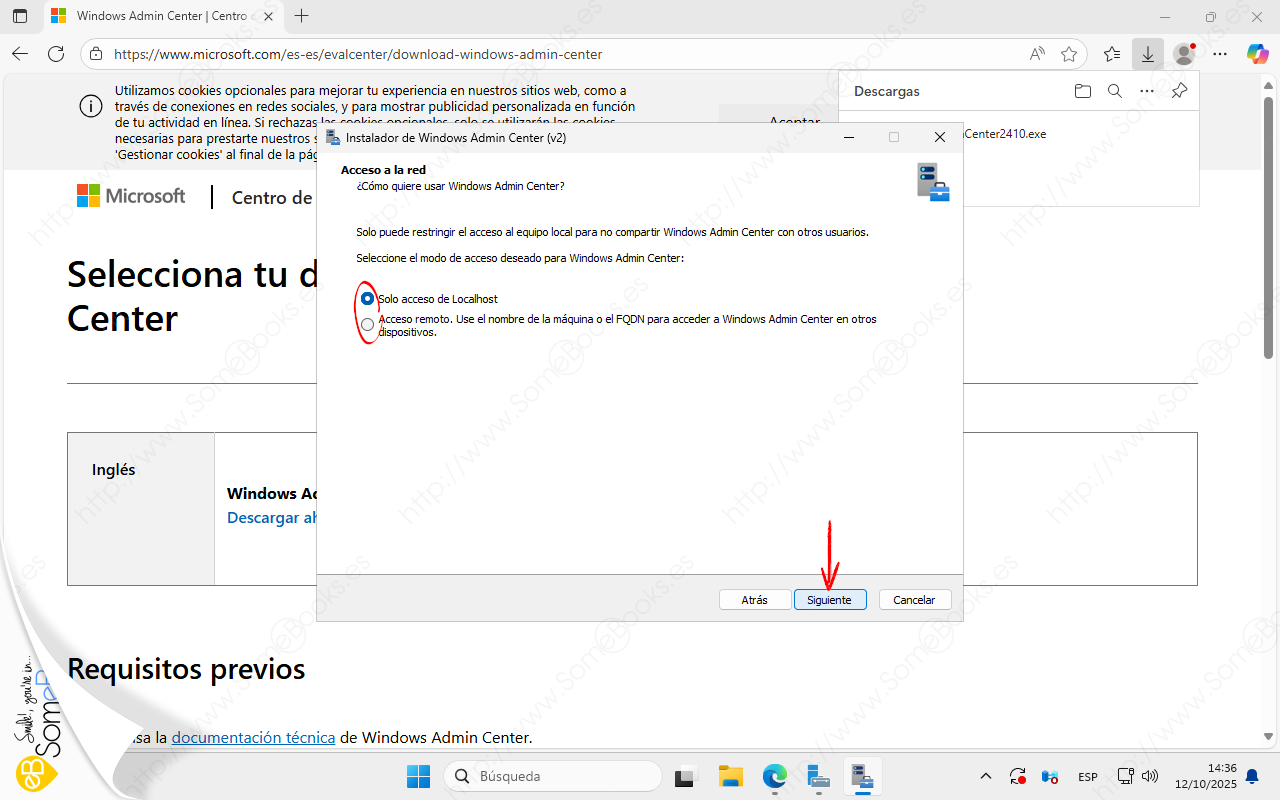Image resolution: width=1280 pixels, height=800 pixels.
Task: Open the Downloads toolbar icon
Action: pos(1147,54)
